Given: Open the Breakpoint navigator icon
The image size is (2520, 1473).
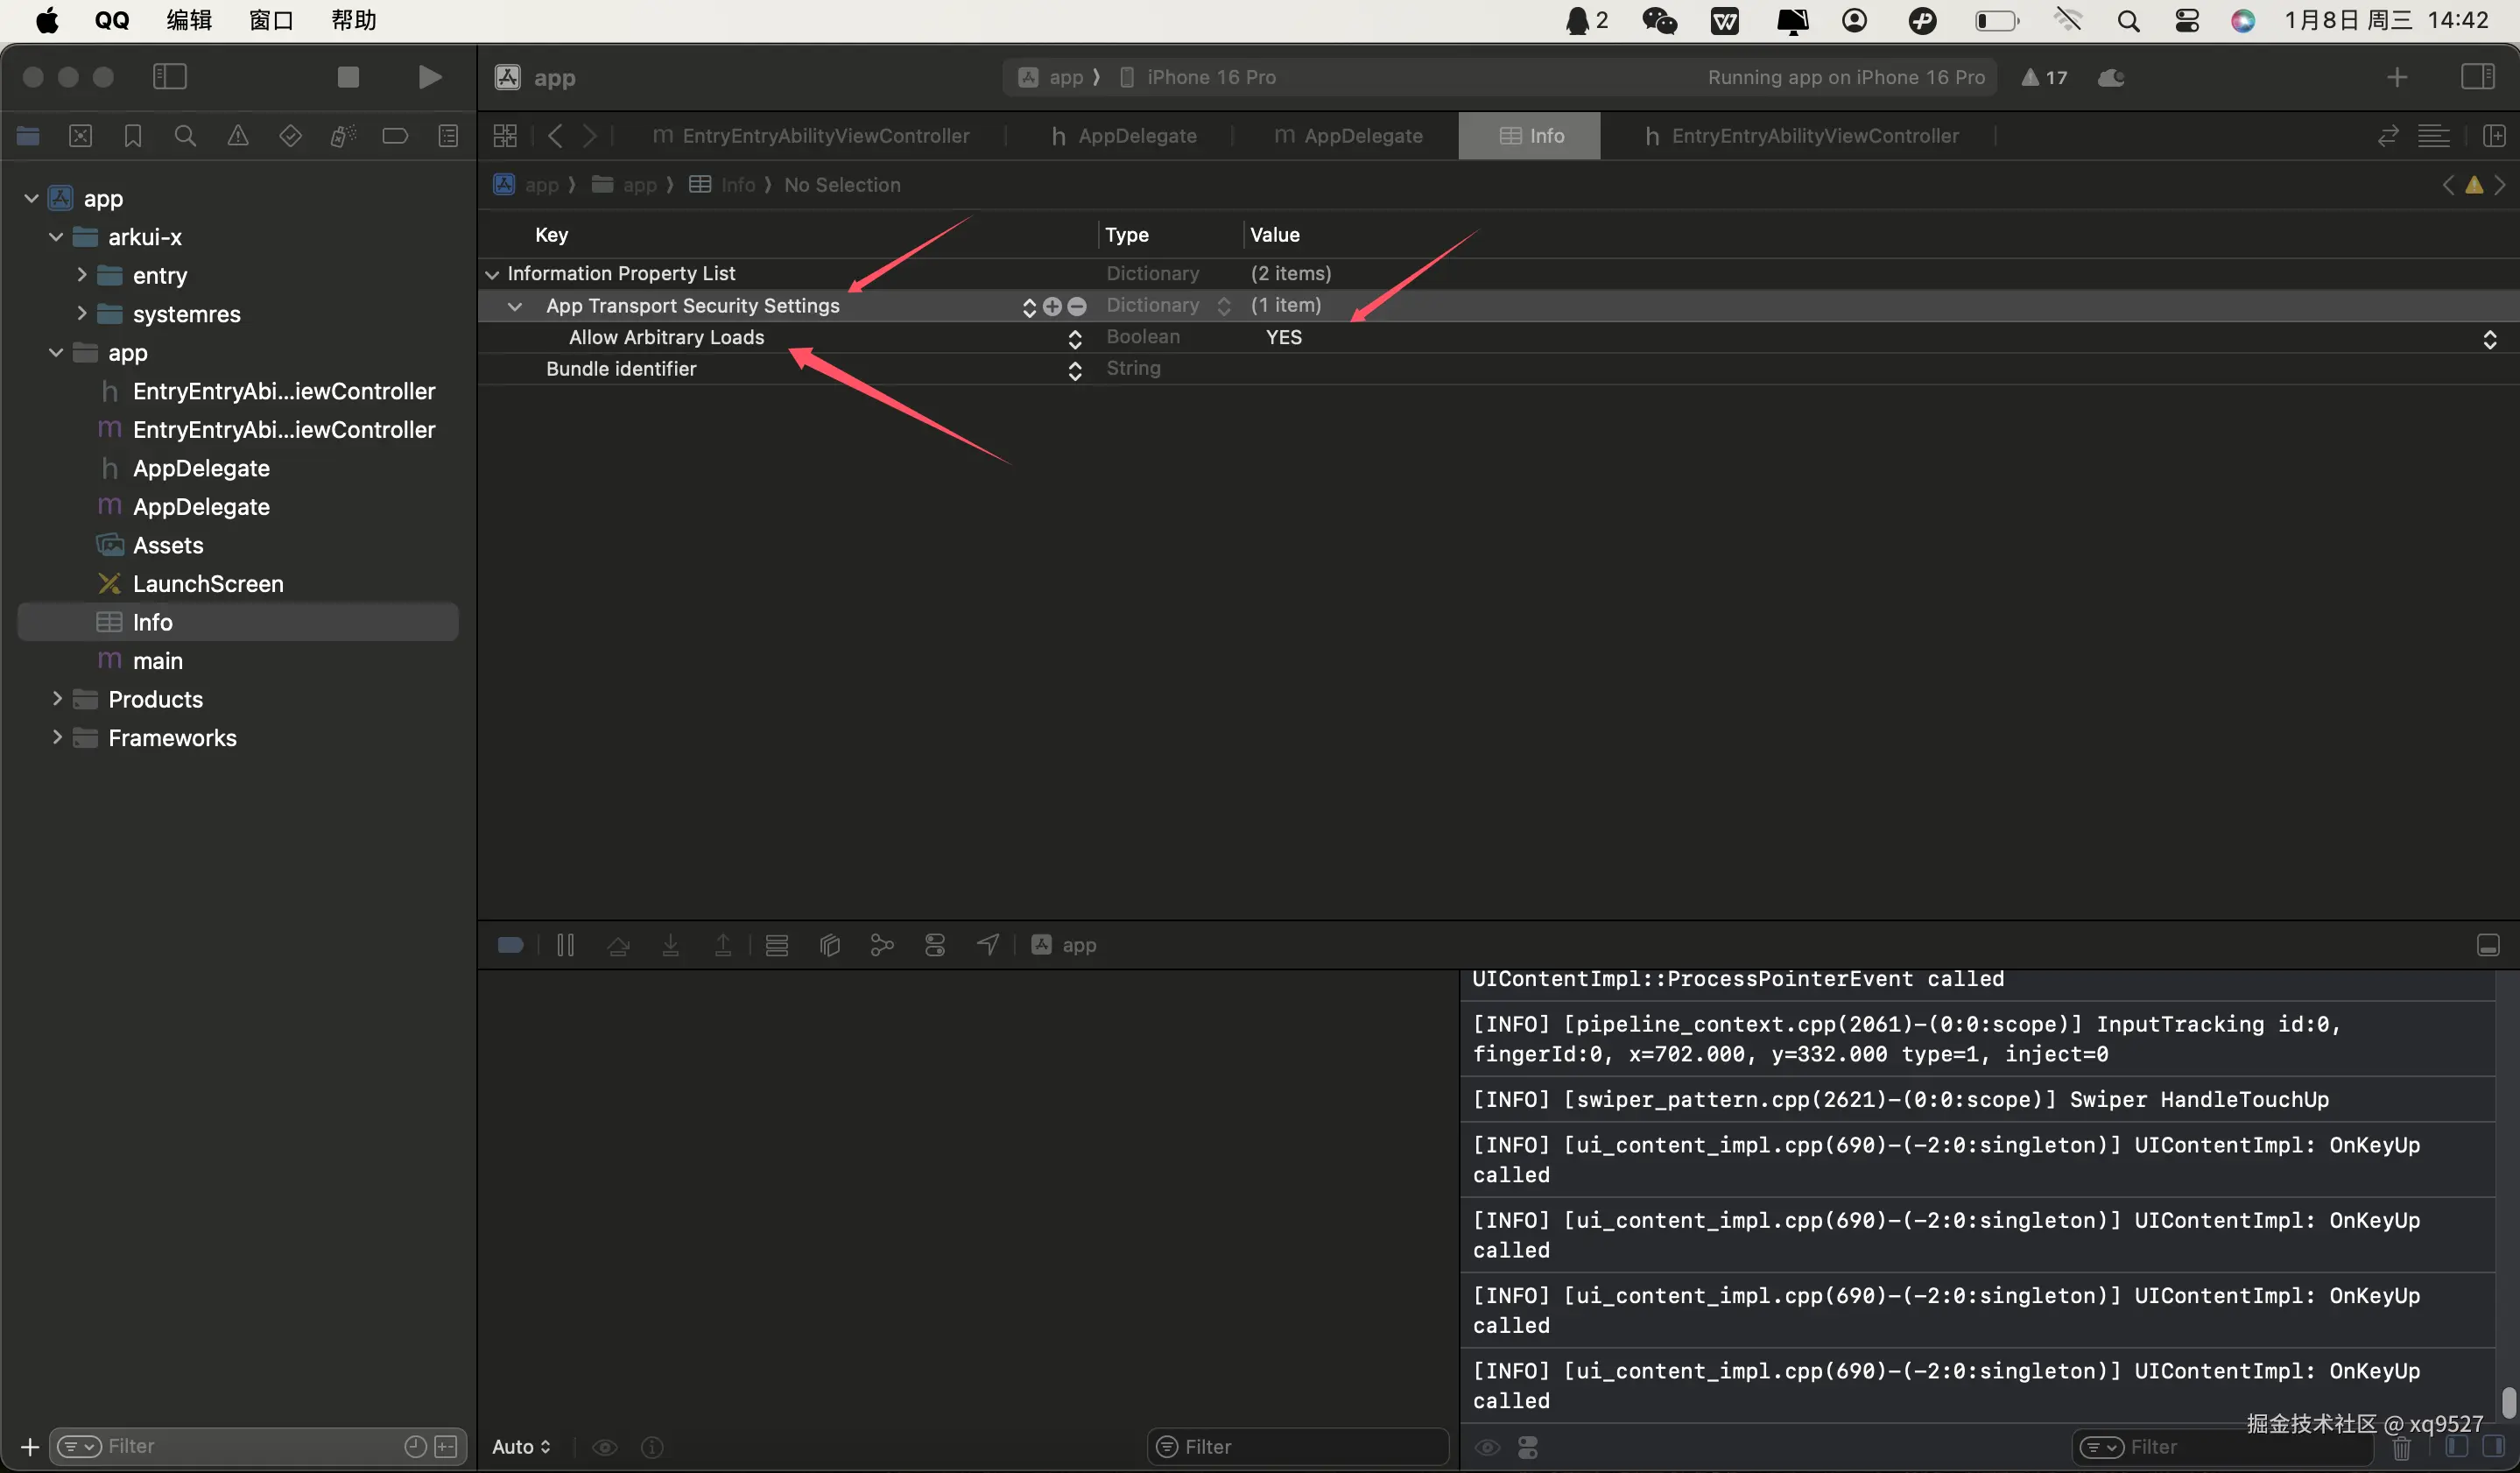Looking at the screenshot, I should point(395,136).
